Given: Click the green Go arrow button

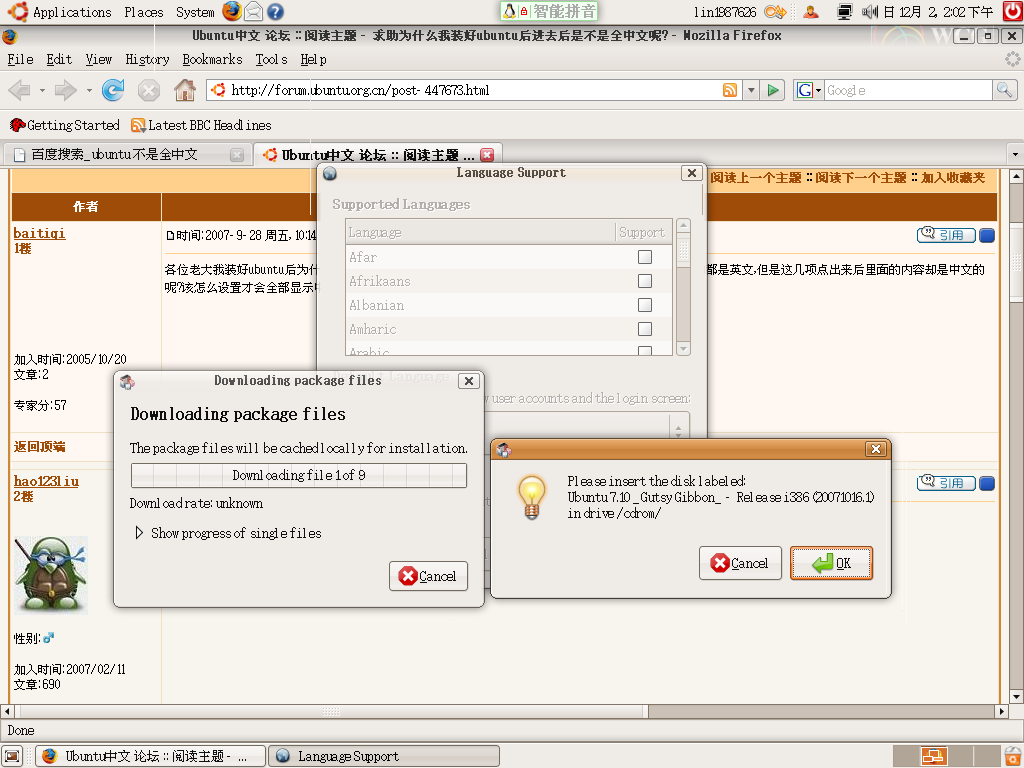Looking at the screenshot, I should coord(773,90).
